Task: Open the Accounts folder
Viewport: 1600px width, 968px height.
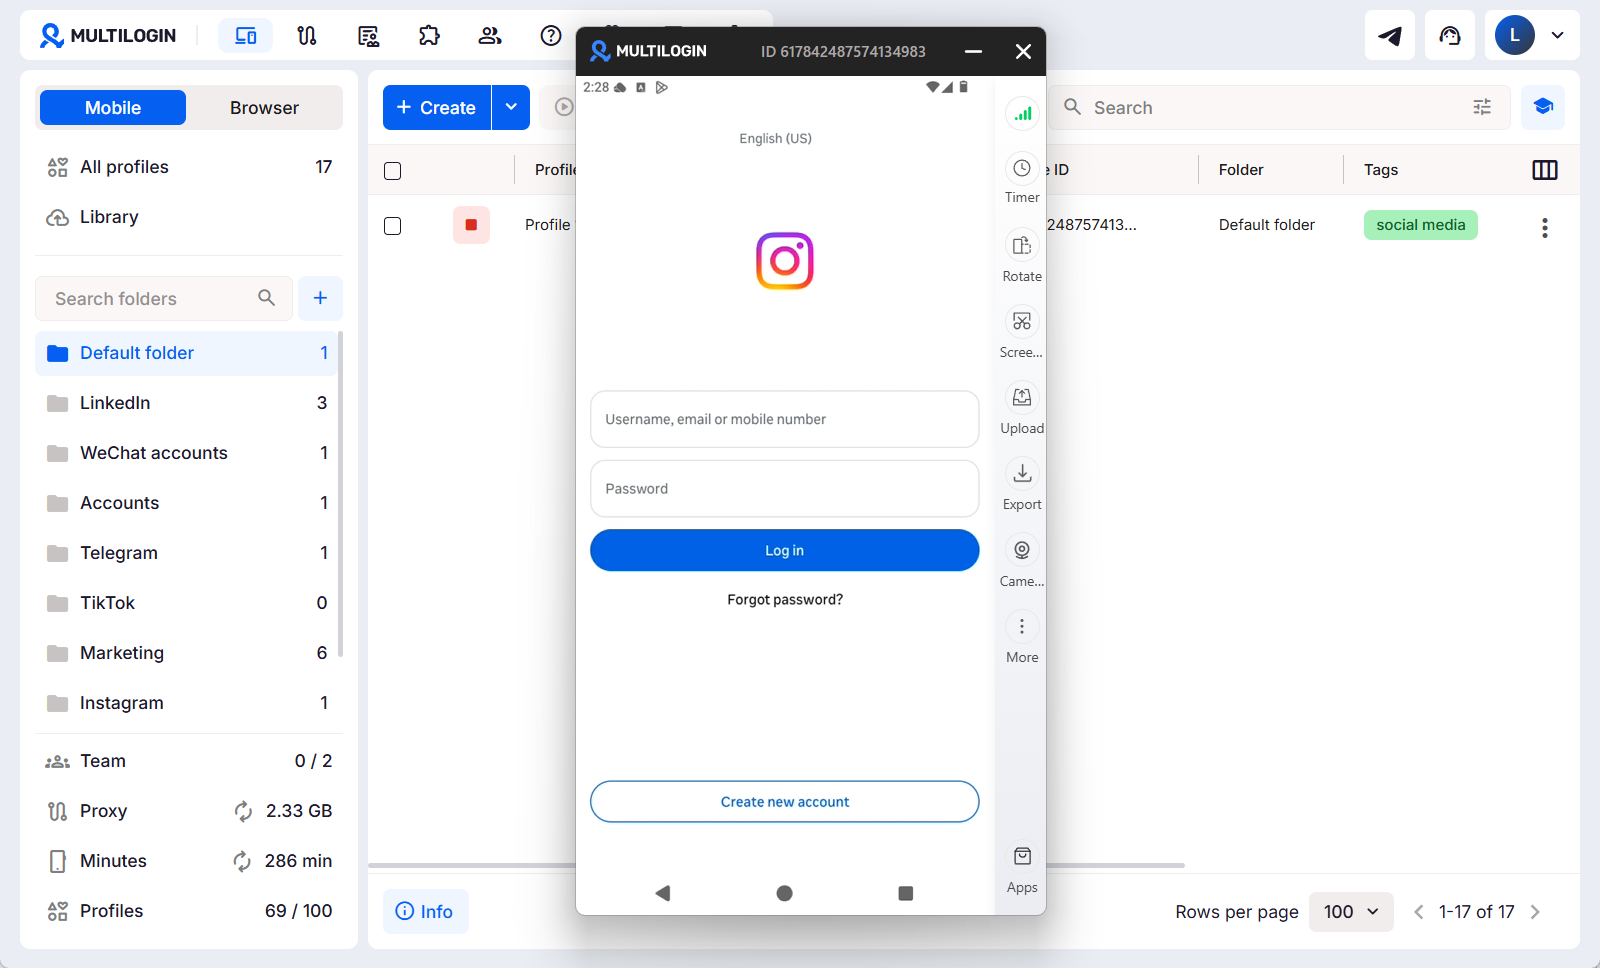Action: (x=187, y=503)
